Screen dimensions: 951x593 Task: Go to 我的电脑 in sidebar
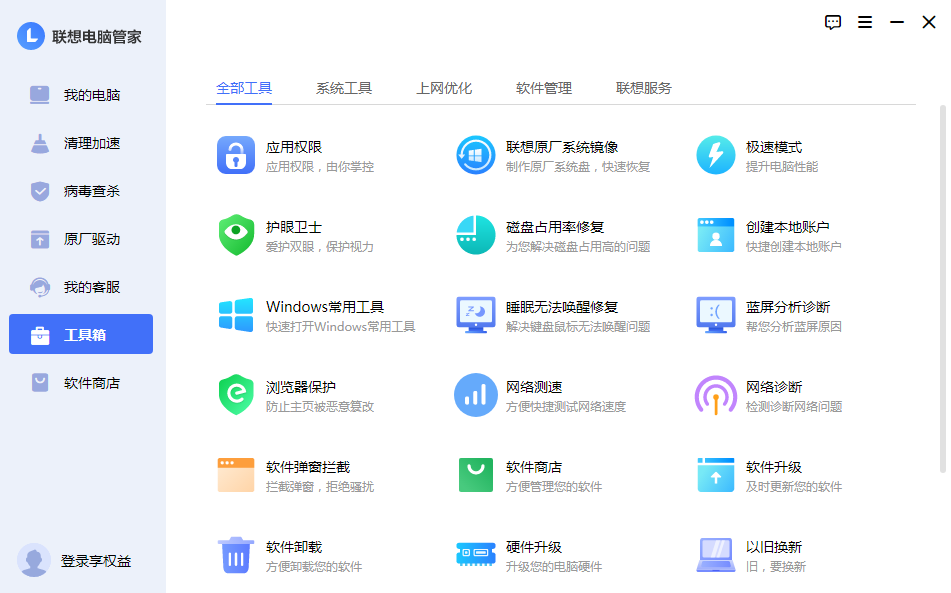(81, 95)
